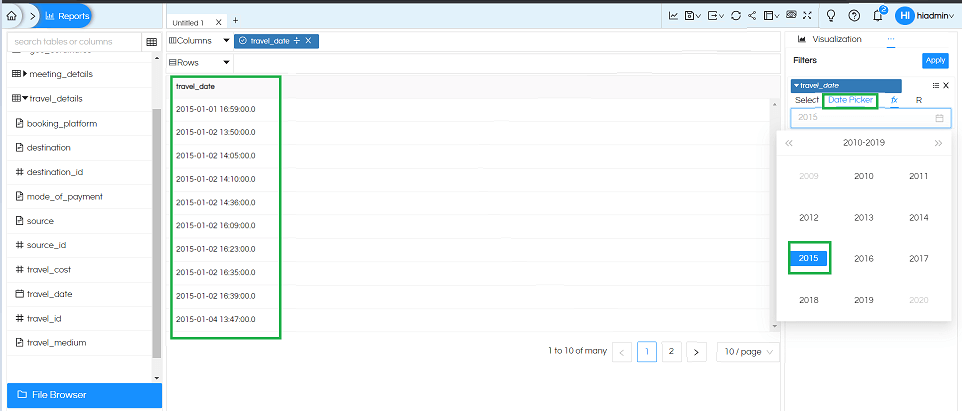The width and height of the screenshot is (962, 411).
Task: Open the three-dots tab in right panel
Action: [x=891, y=39]
